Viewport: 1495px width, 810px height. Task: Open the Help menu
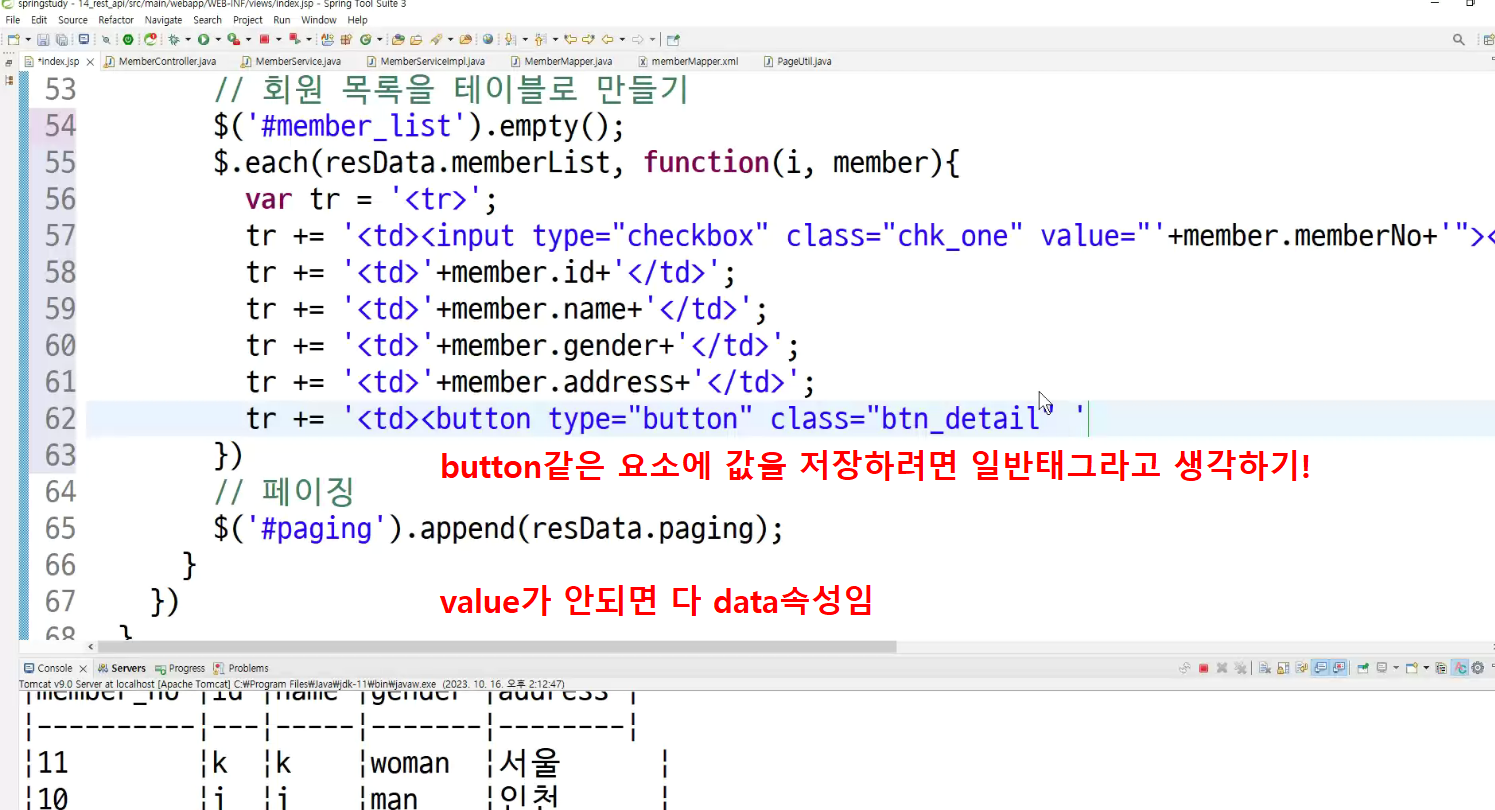pos(358,20)
